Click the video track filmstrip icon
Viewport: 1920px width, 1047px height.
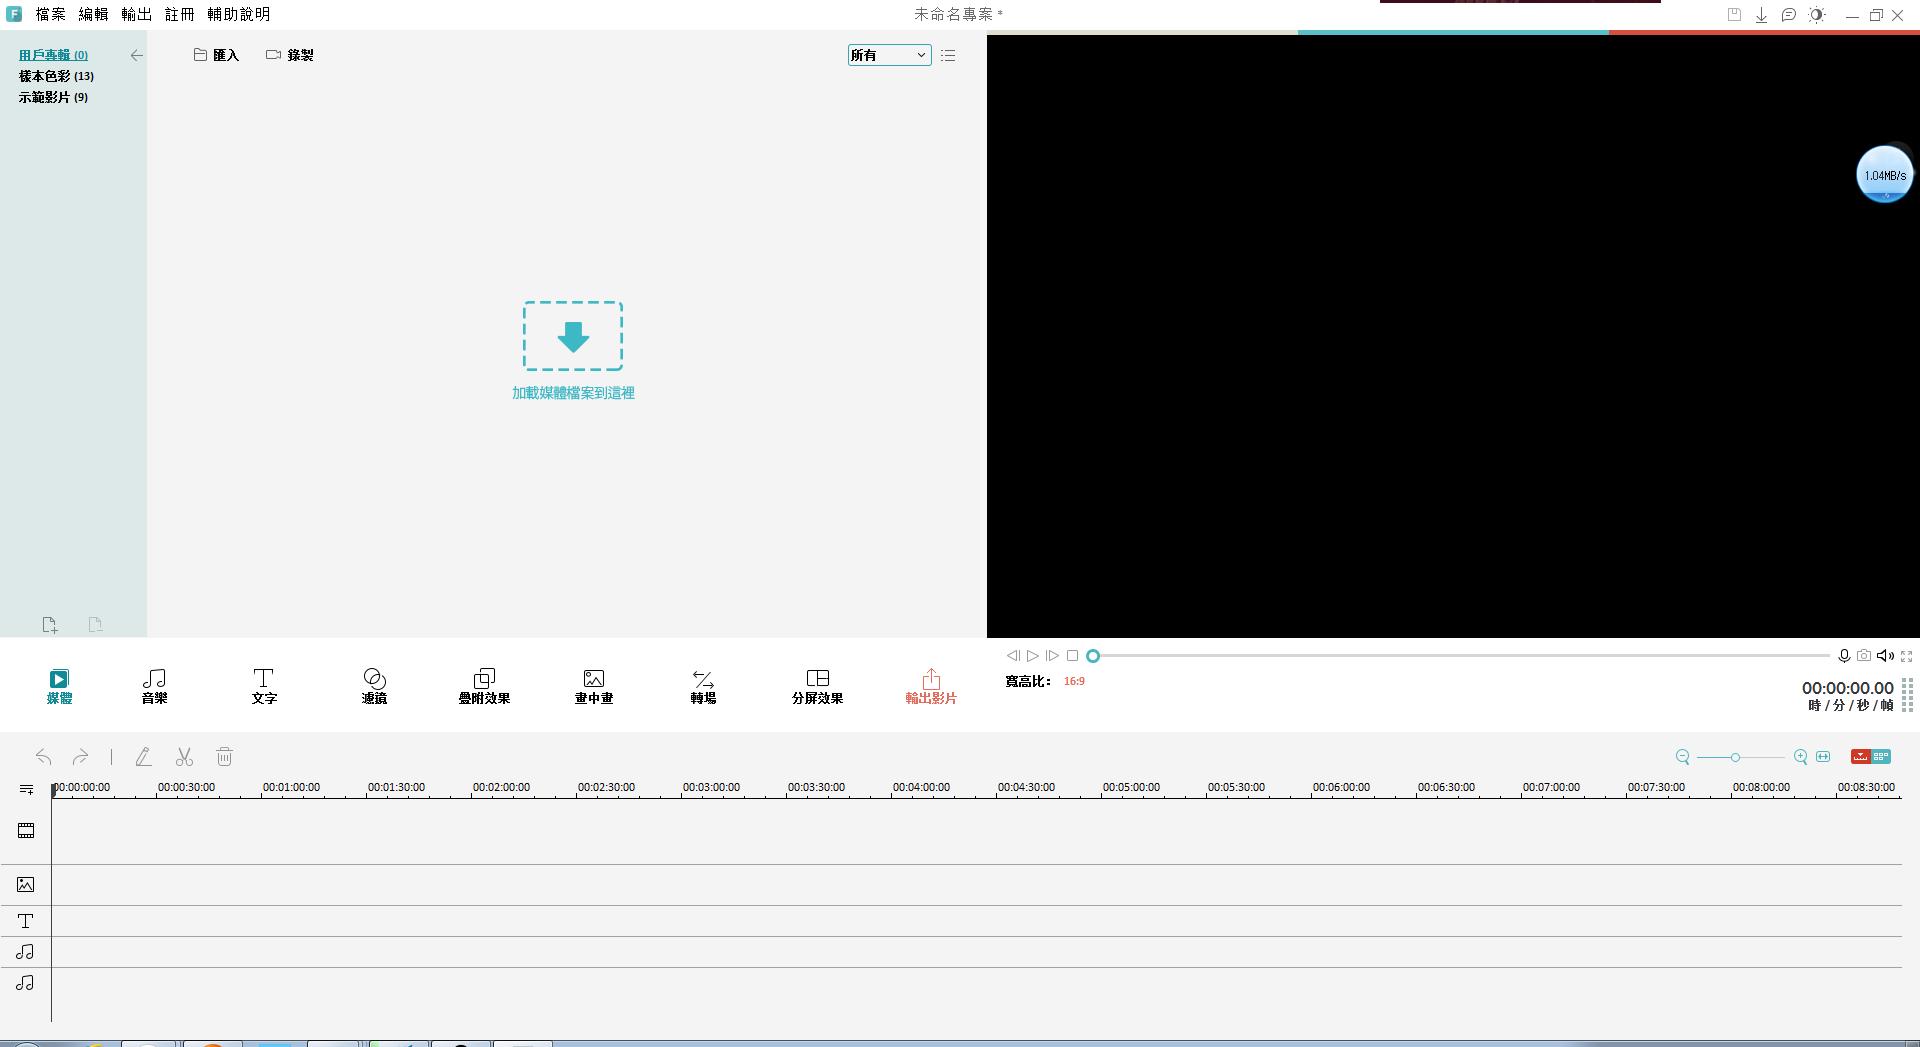tap(26, 831)
